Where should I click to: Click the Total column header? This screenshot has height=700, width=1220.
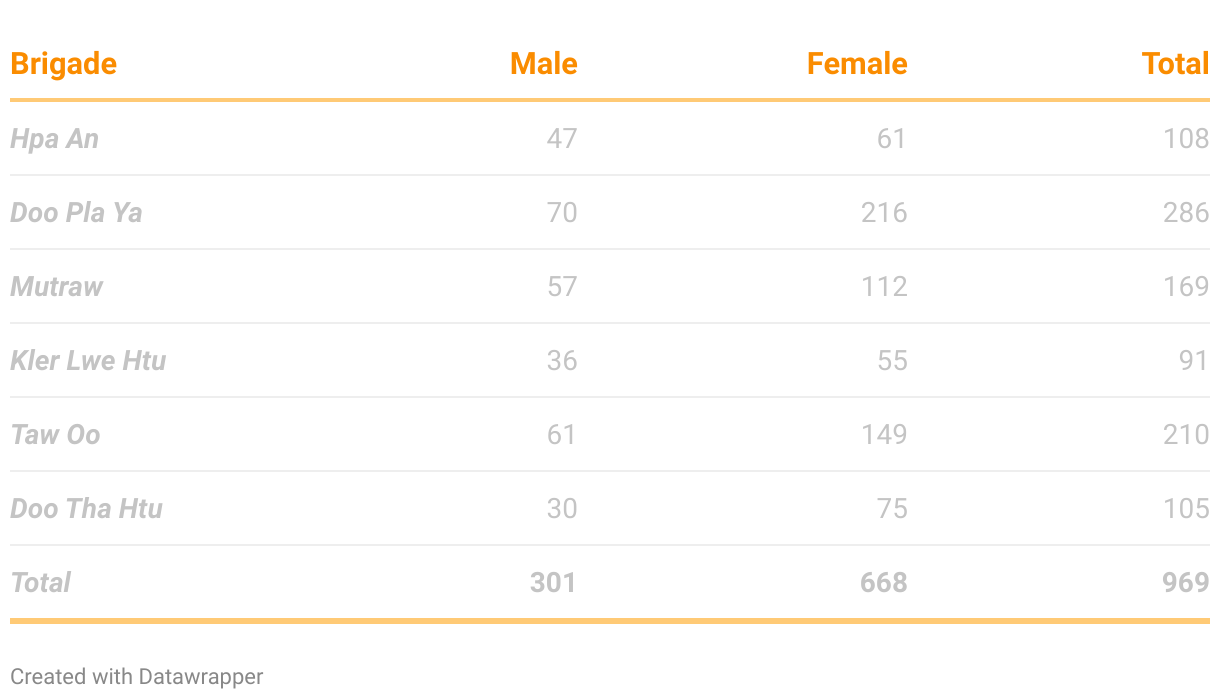1175,64
